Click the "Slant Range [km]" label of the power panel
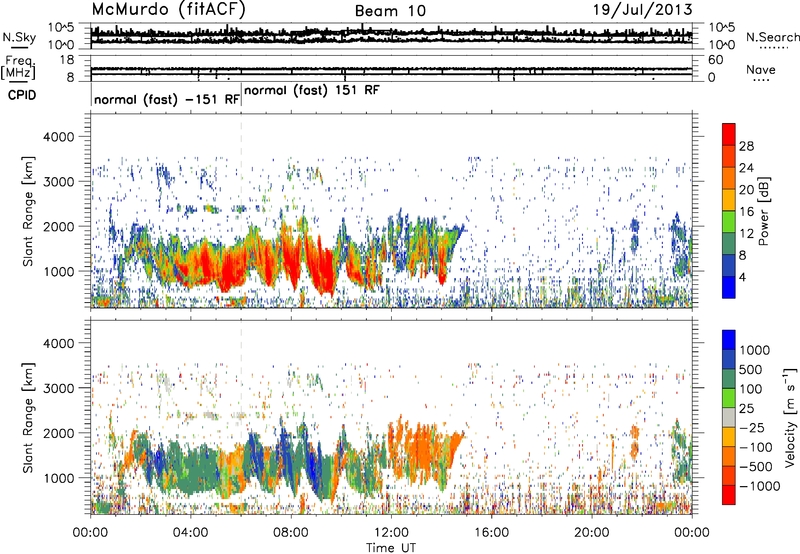Screen dimensions: 800x554 coord(28,211)
